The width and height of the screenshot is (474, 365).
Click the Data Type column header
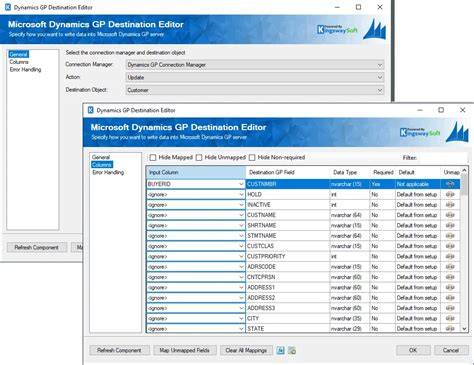click(350, 172)
